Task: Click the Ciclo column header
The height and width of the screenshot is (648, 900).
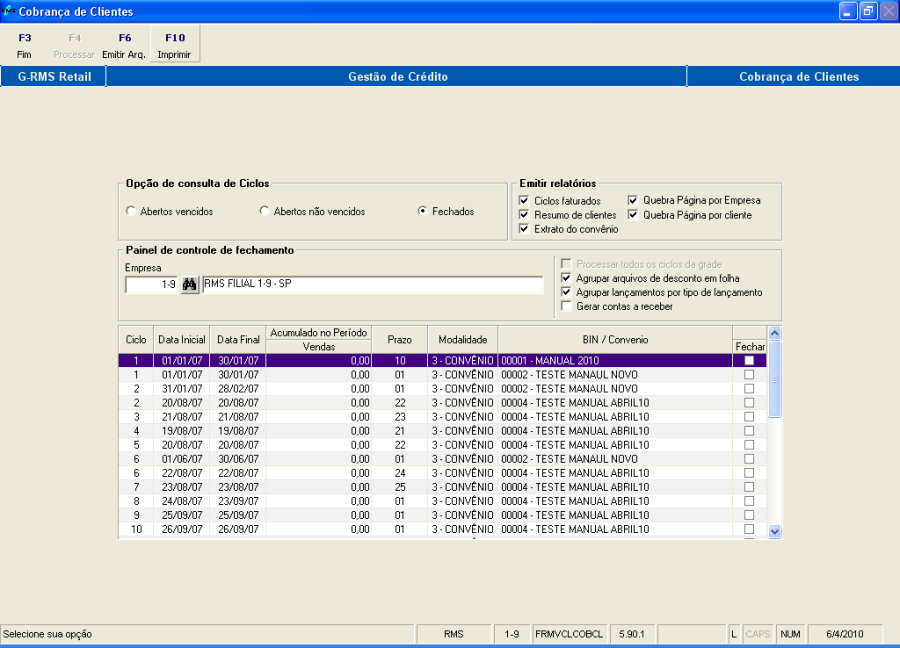Action: click(136, 340)
